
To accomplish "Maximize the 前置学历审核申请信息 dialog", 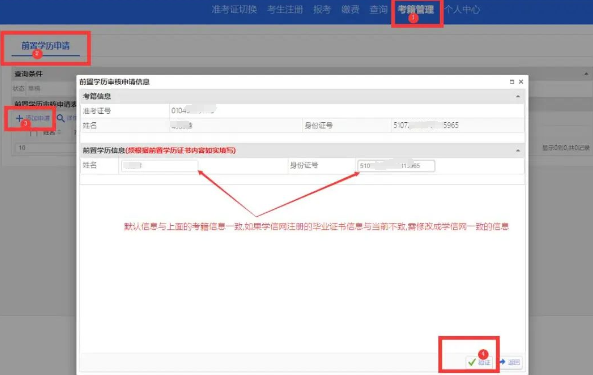I will click(512, 82).
